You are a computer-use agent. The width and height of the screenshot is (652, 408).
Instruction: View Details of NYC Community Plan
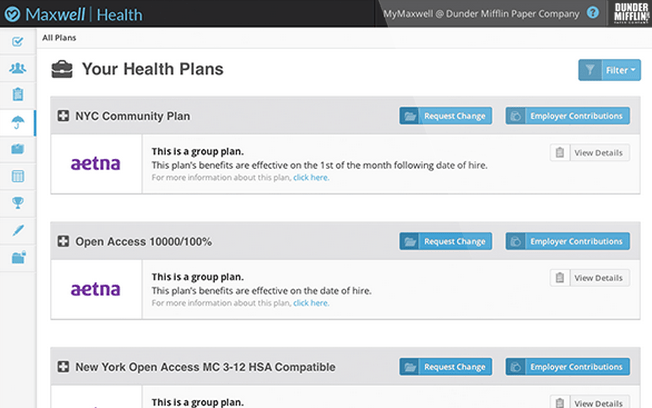coord(590,153)
